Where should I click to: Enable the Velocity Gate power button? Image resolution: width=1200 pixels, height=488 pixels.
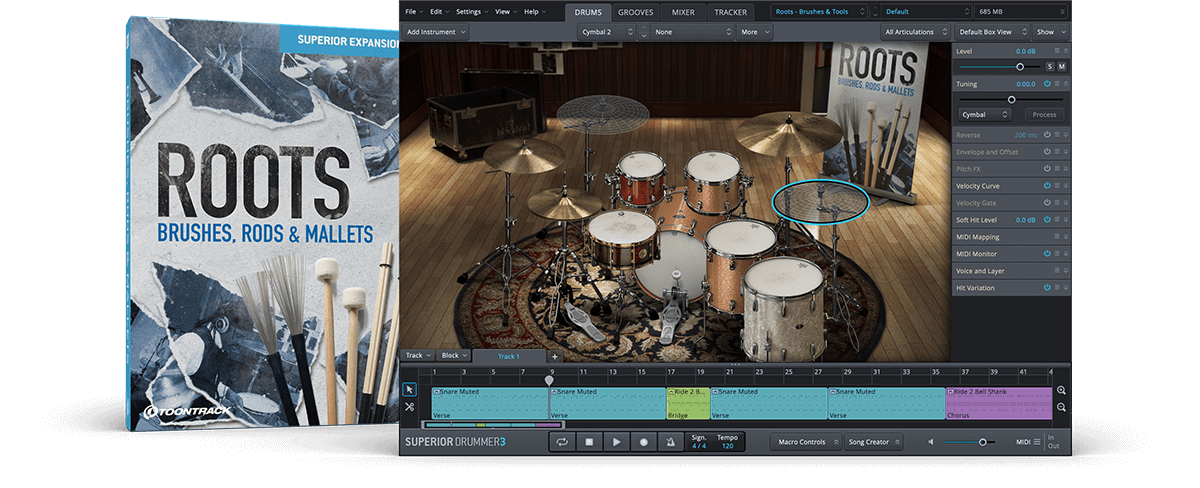1047,203
